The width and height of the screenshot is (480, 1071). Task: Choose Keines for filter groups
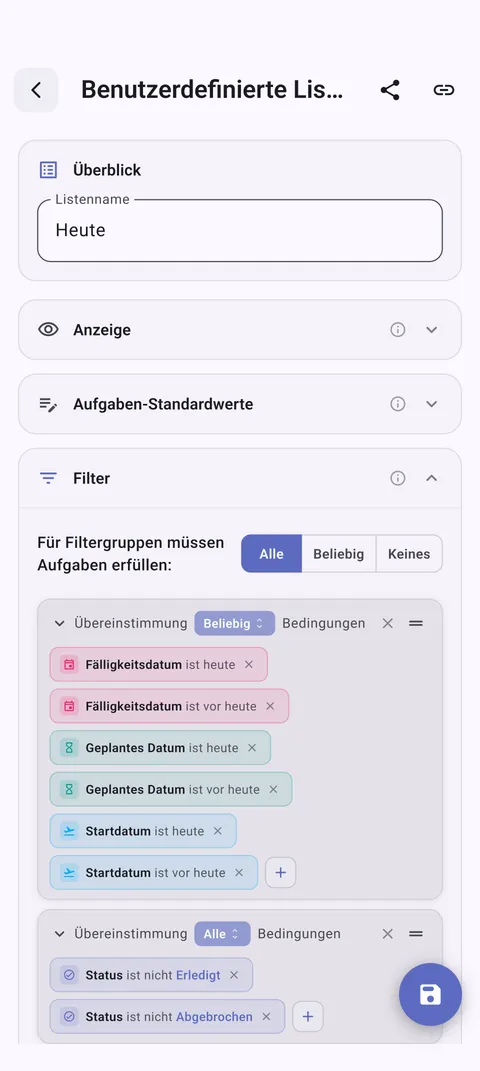pos(409,554)
